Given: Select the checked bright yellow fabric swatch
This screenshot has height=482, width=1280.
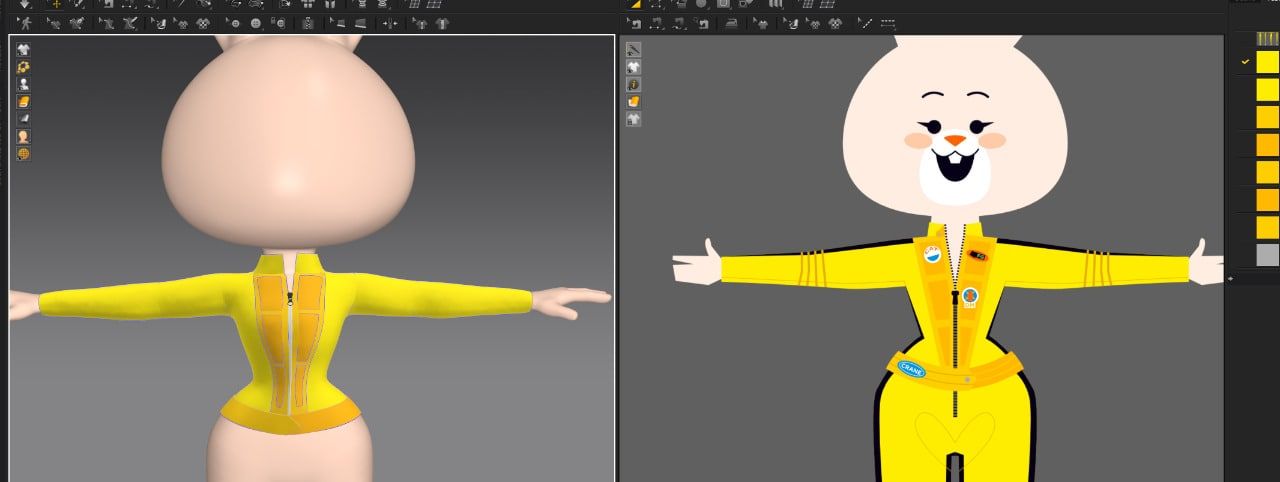Looking at the screenshot, I should click(1267, 62).
